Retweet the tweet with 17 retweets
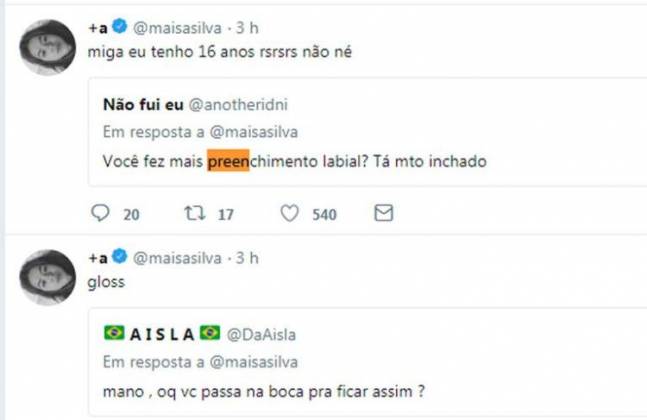 (x=195, y=213)
